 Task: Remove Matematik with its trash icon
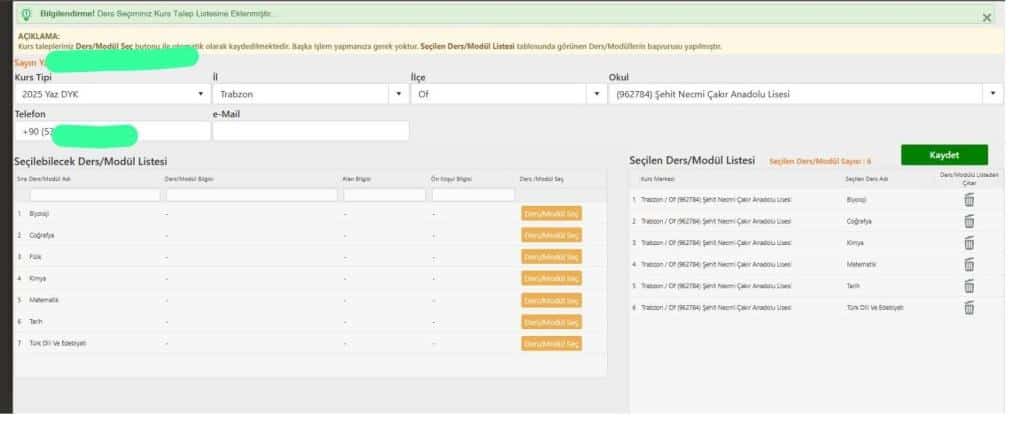click(x=968, y=264)
